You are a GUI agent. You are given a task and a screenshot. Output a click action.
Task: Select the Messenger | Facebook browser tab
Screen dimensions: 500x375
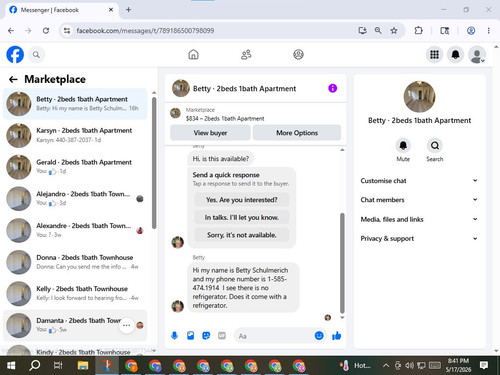click(x=62, y=10)
